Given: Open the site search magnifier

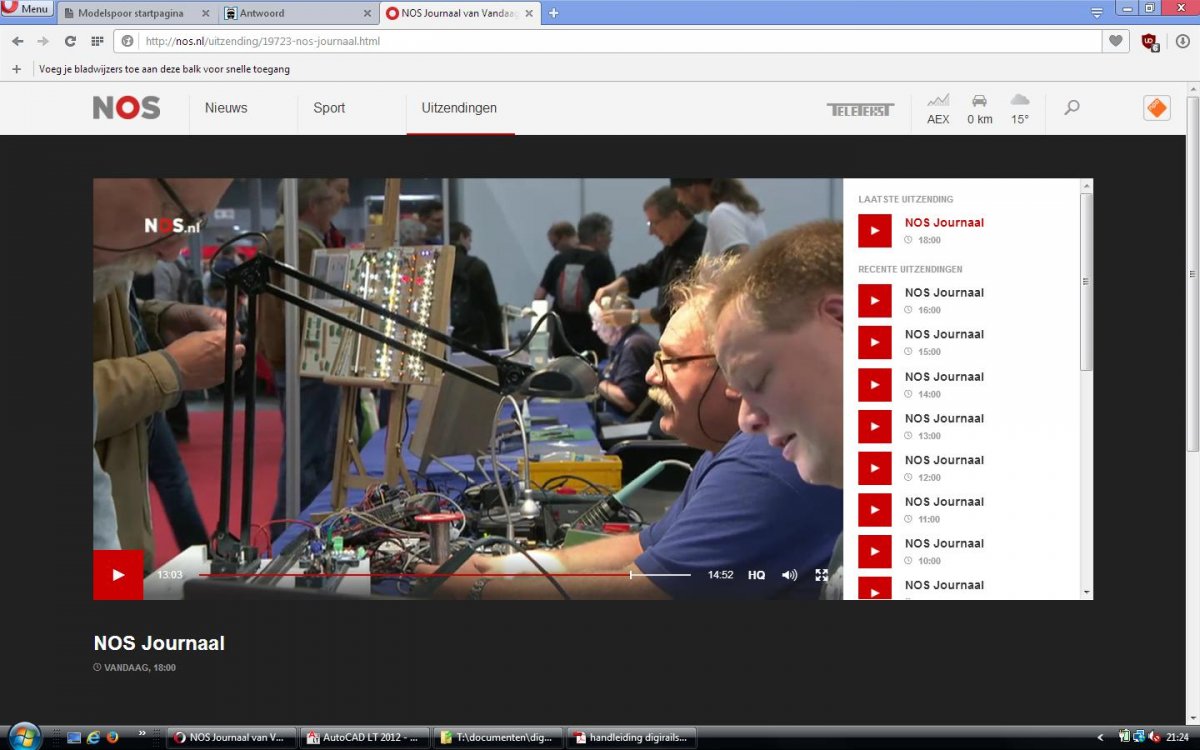Looking at the screenshot, I should 1072,107.
